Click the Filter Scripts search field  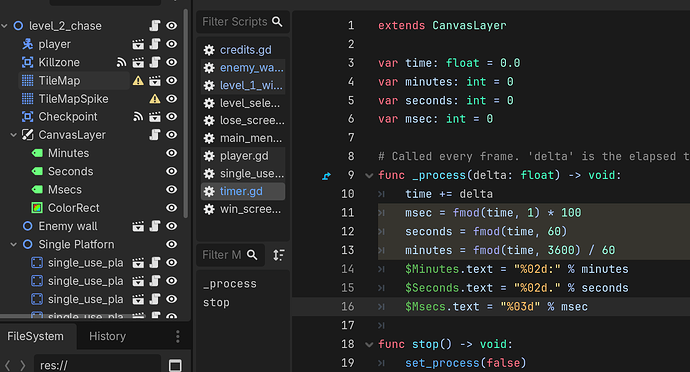[242, 22]
